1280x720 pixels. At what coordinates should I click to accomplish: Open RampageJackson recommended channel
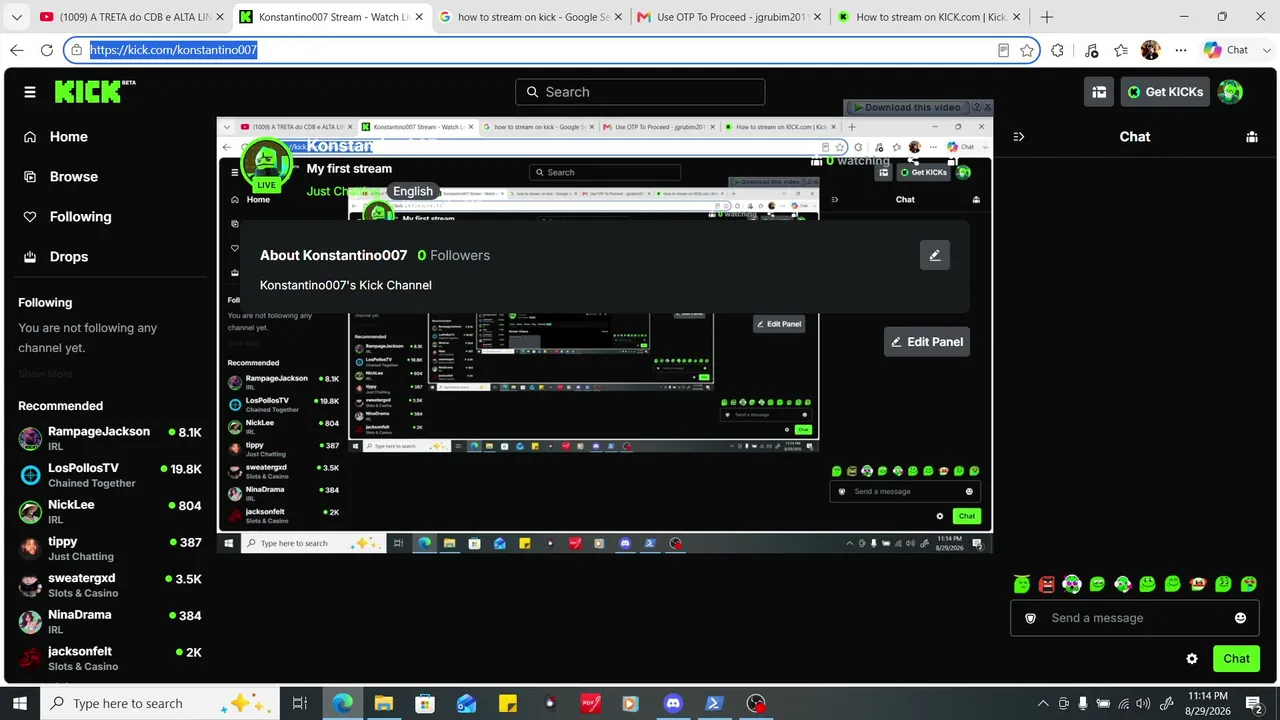click(x=110, y=438)
